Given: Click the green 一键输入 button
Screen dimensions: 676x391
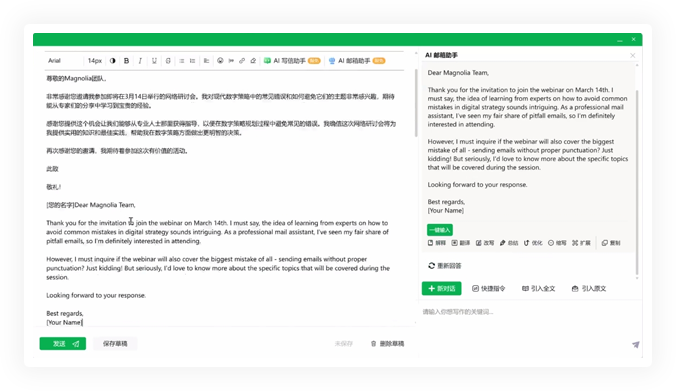Looking at the screenshot, I should click(440, 230).
